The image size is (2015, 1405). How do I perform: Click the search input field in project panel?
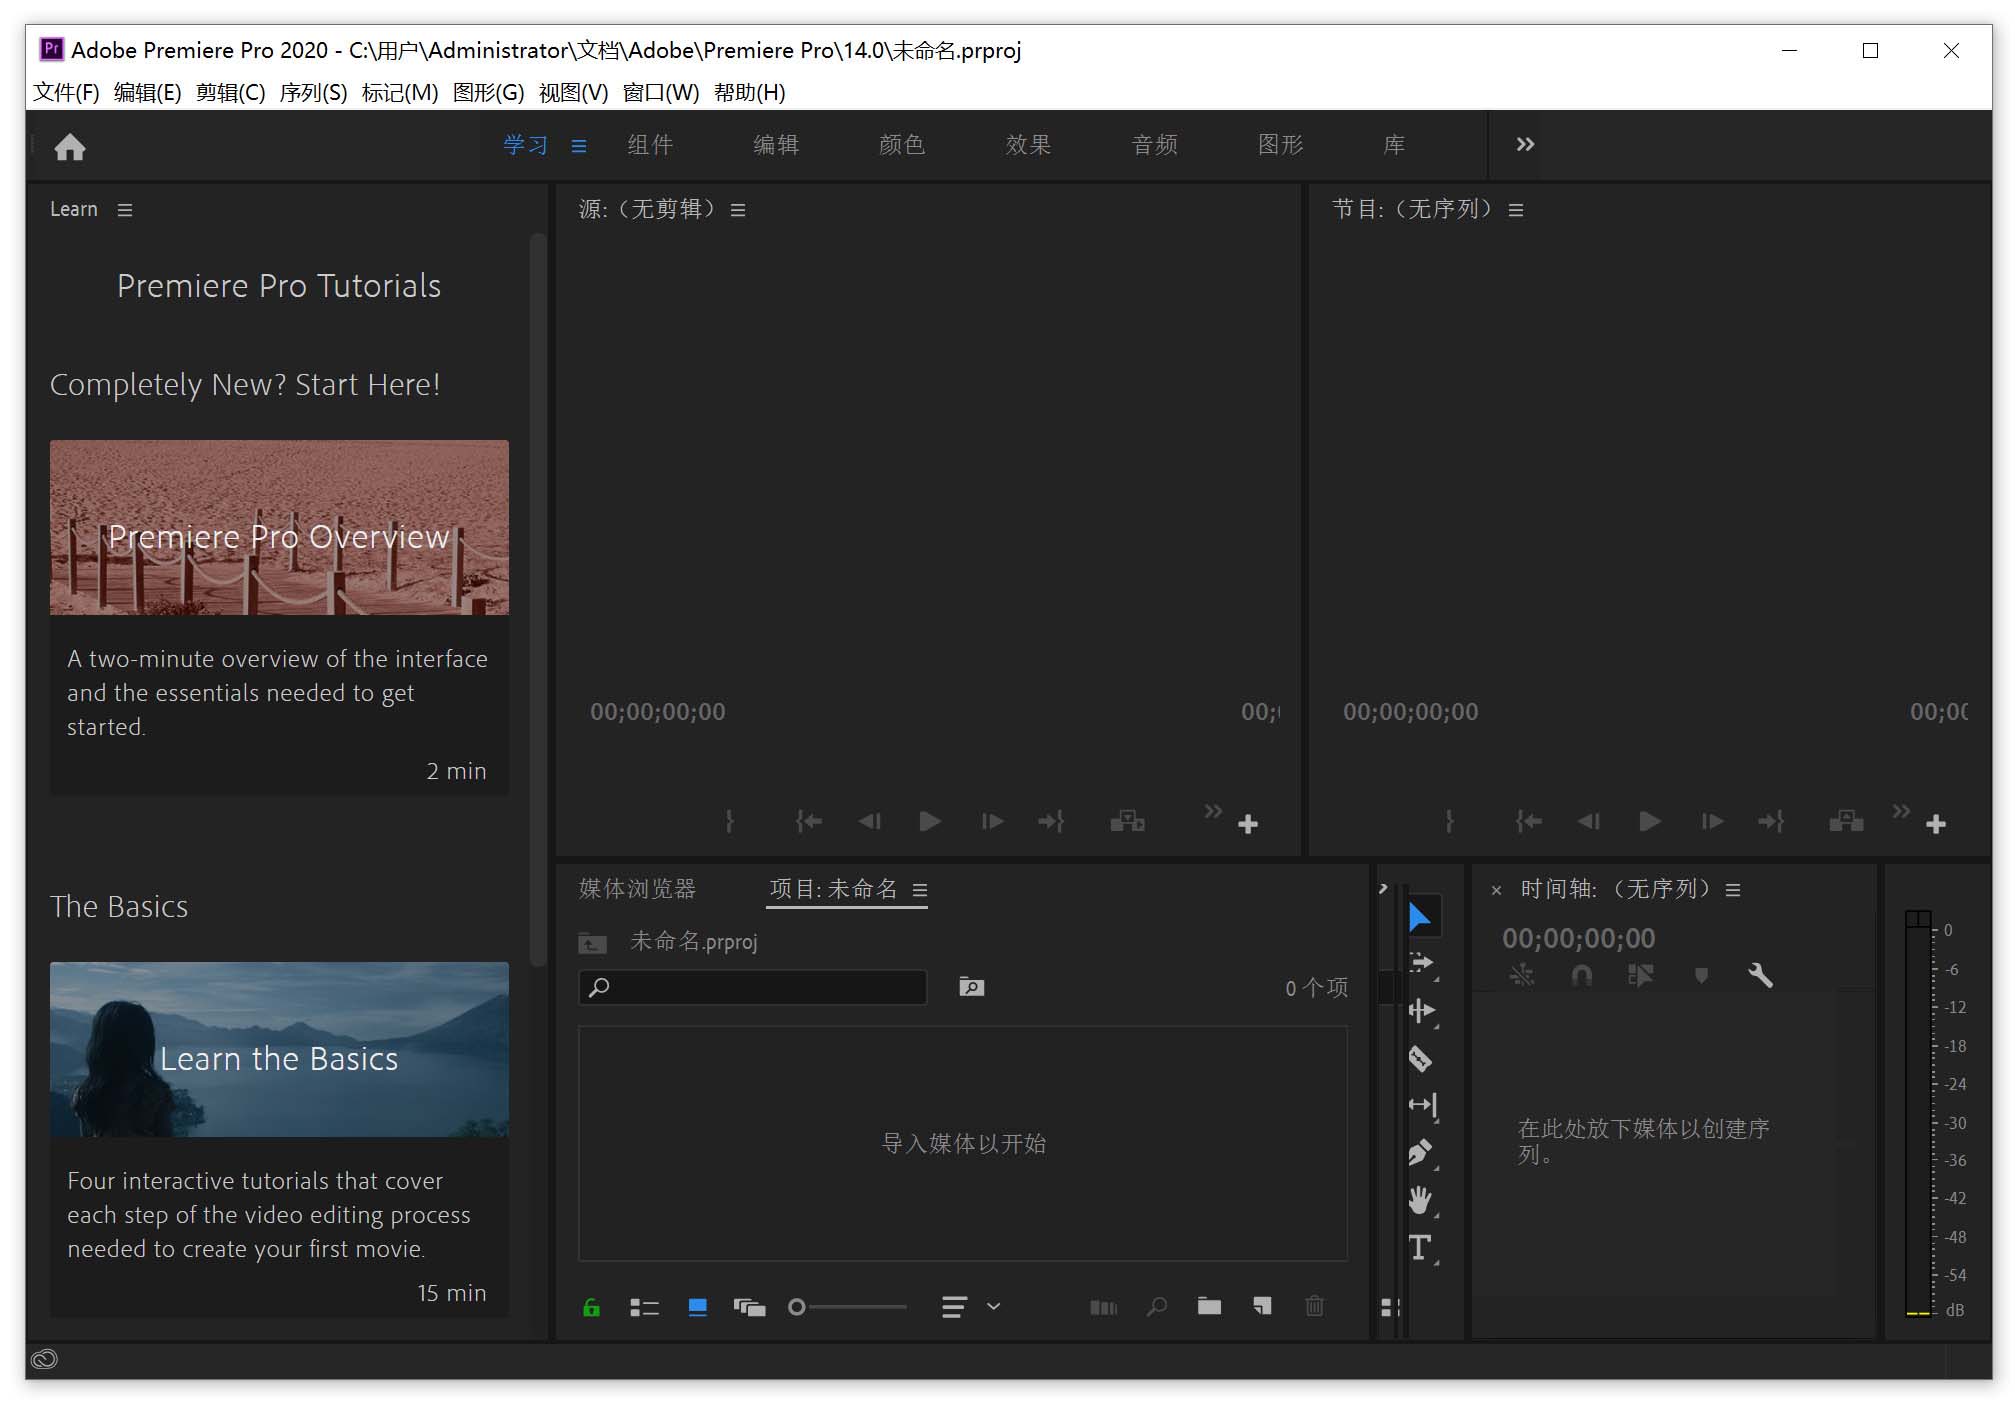(756, 987)
